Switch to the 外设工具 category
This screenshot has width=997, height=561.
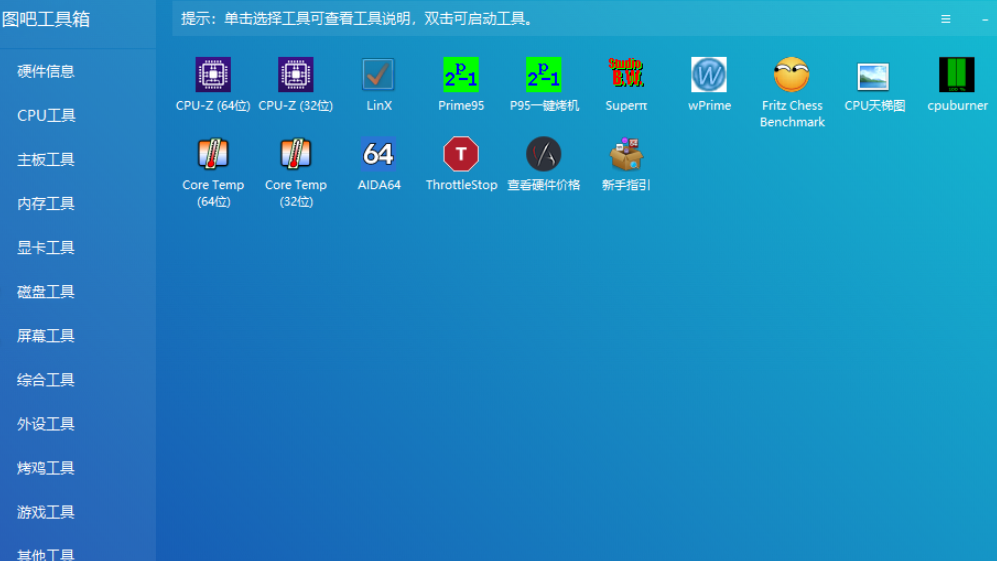click(46, 424)
